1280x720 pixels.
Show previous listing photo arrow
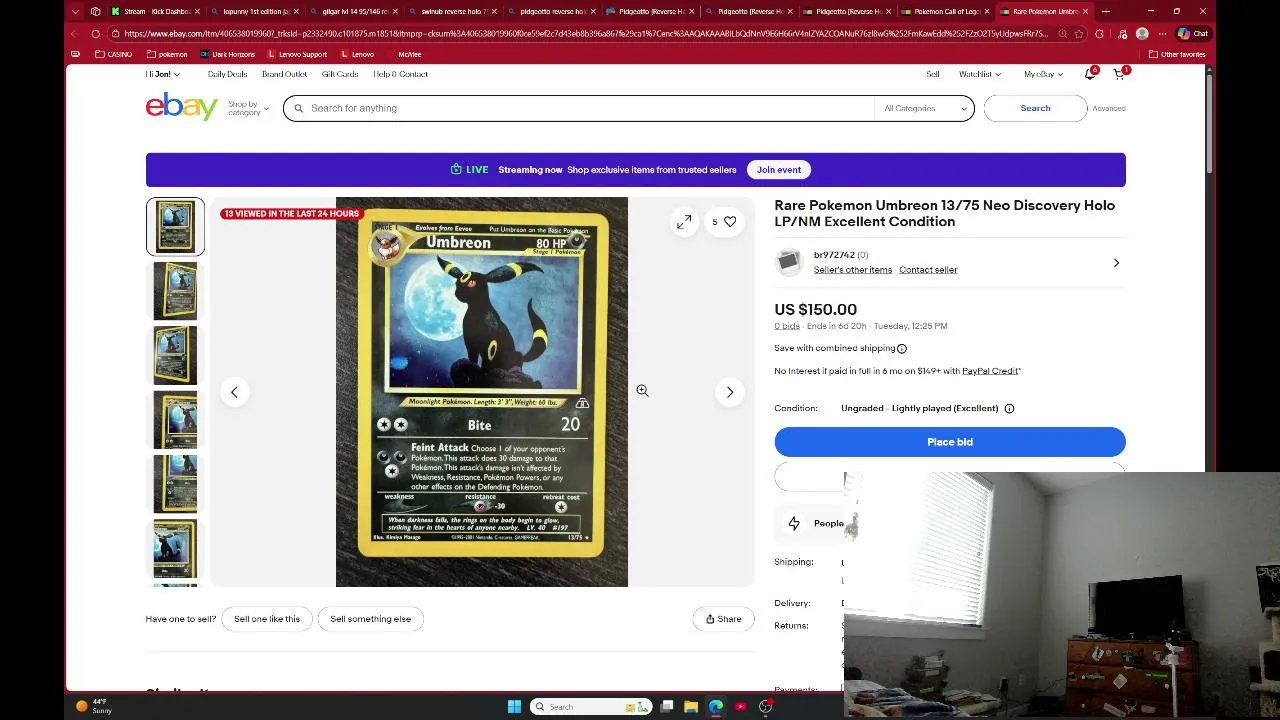[x=234, y=392]
